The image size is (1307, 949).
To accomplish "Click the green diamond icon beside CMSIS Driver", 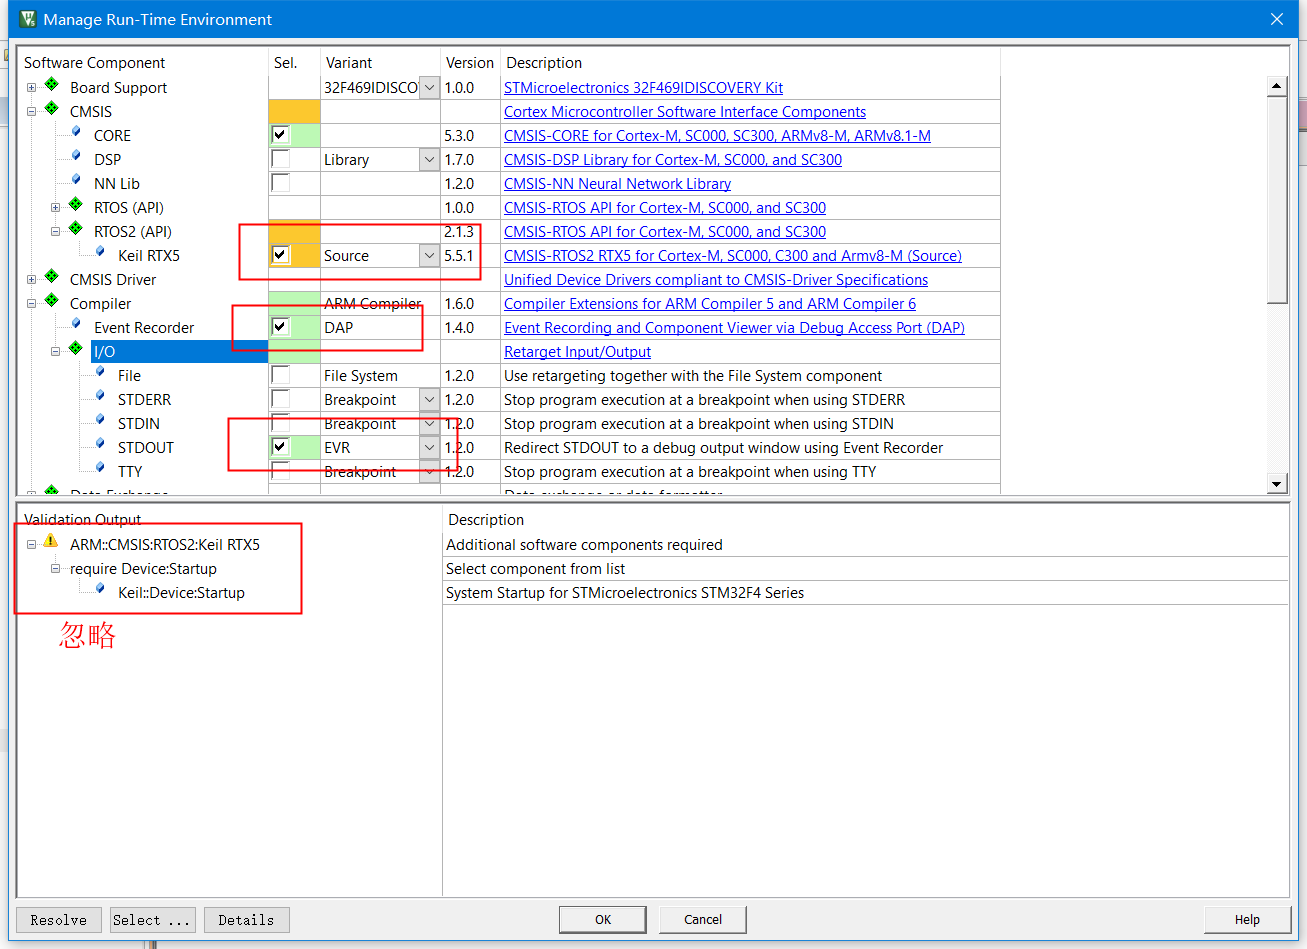I will [52, 279].
